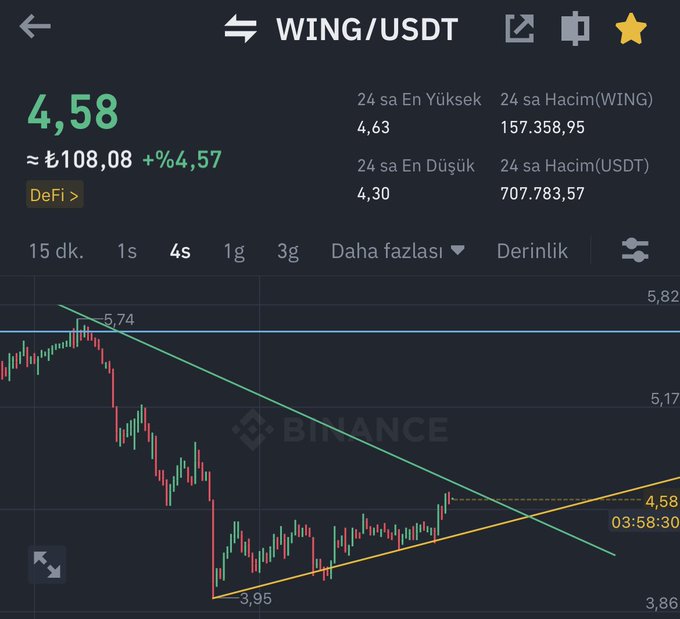Tap the USDT volume 707.783,57
Screen dimensions: 680x619
pyautogui.click(x=543, y=193)
